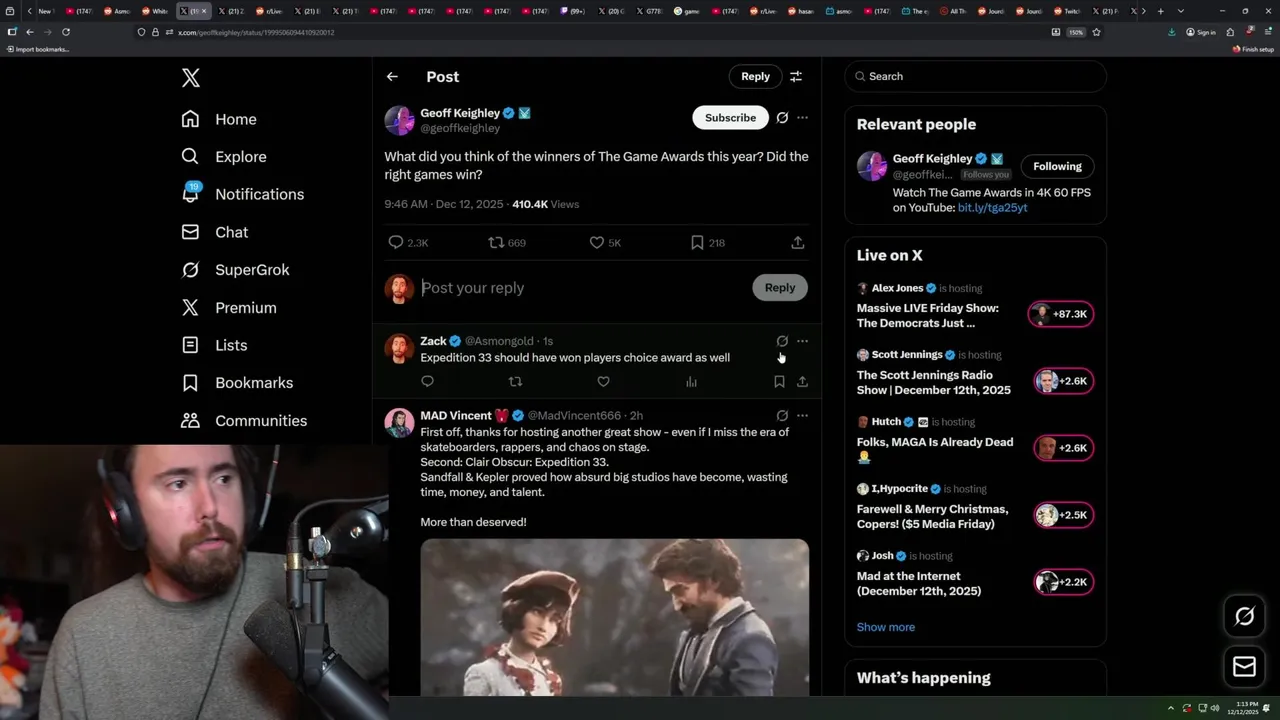Click Grok icon on Geoff Keighley's post

pos(782,117)
